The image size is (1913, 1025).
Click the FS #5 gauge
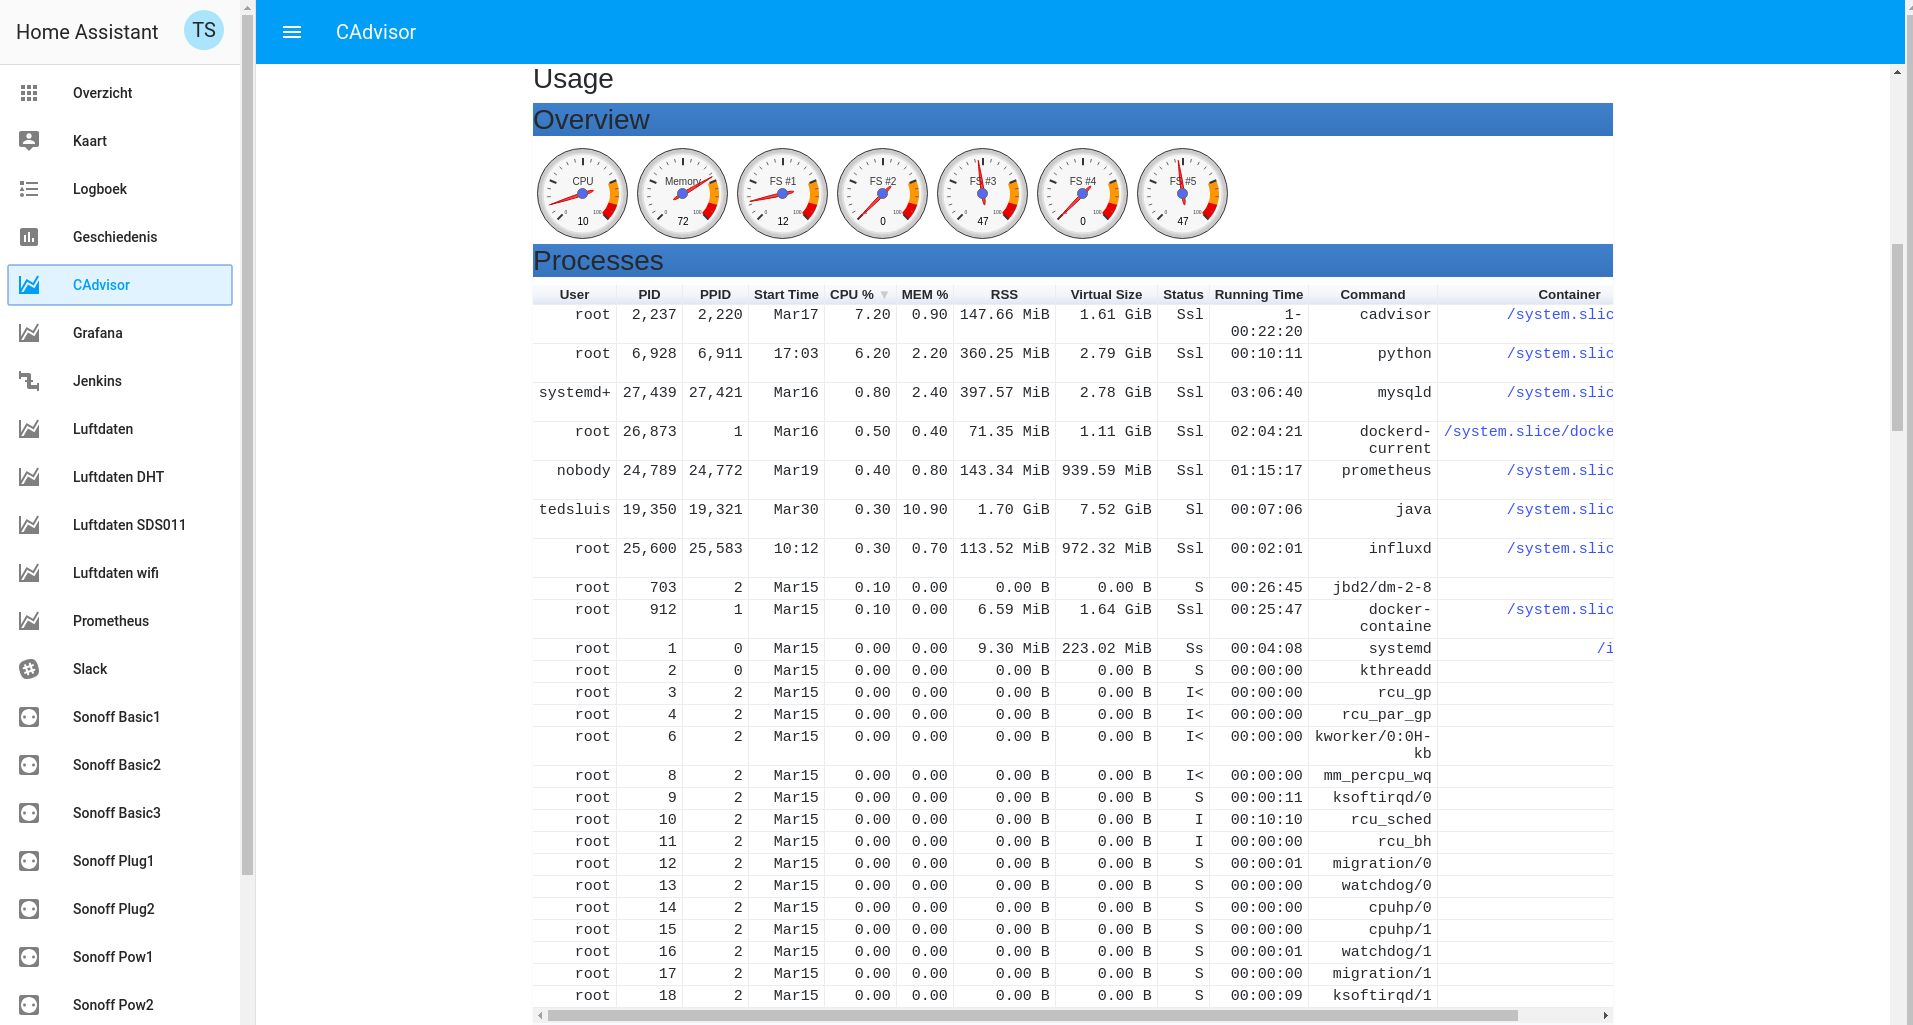[x=1182, y=193]
